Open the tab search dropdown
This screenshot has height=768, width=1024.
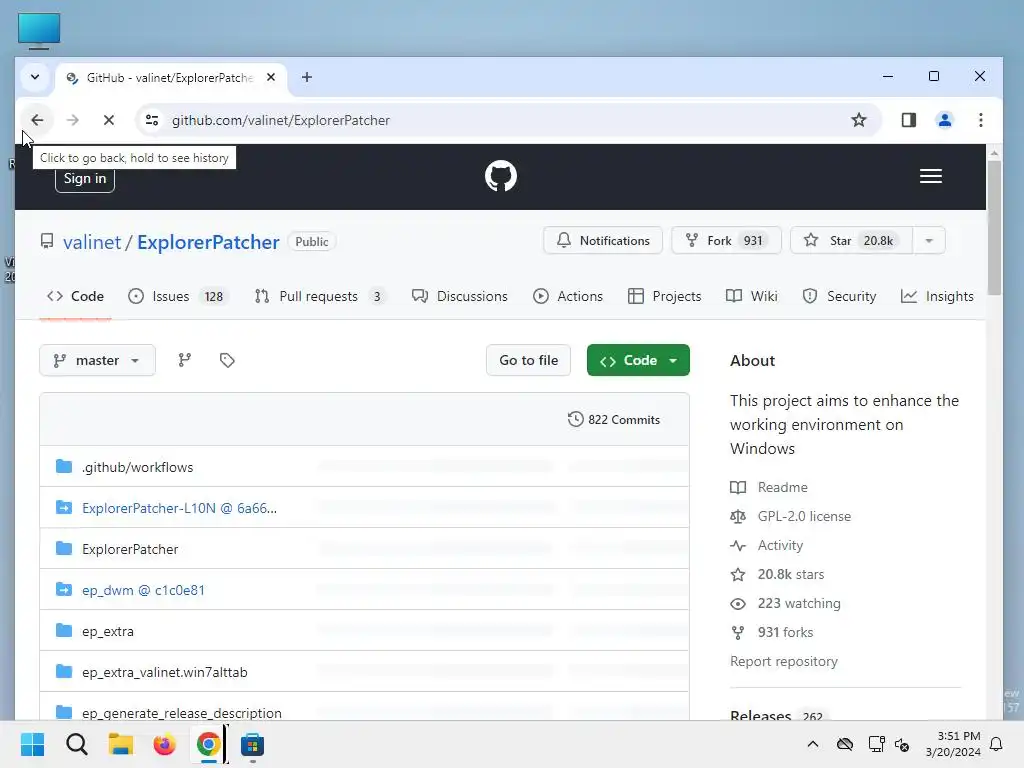[x=35, y=77]
